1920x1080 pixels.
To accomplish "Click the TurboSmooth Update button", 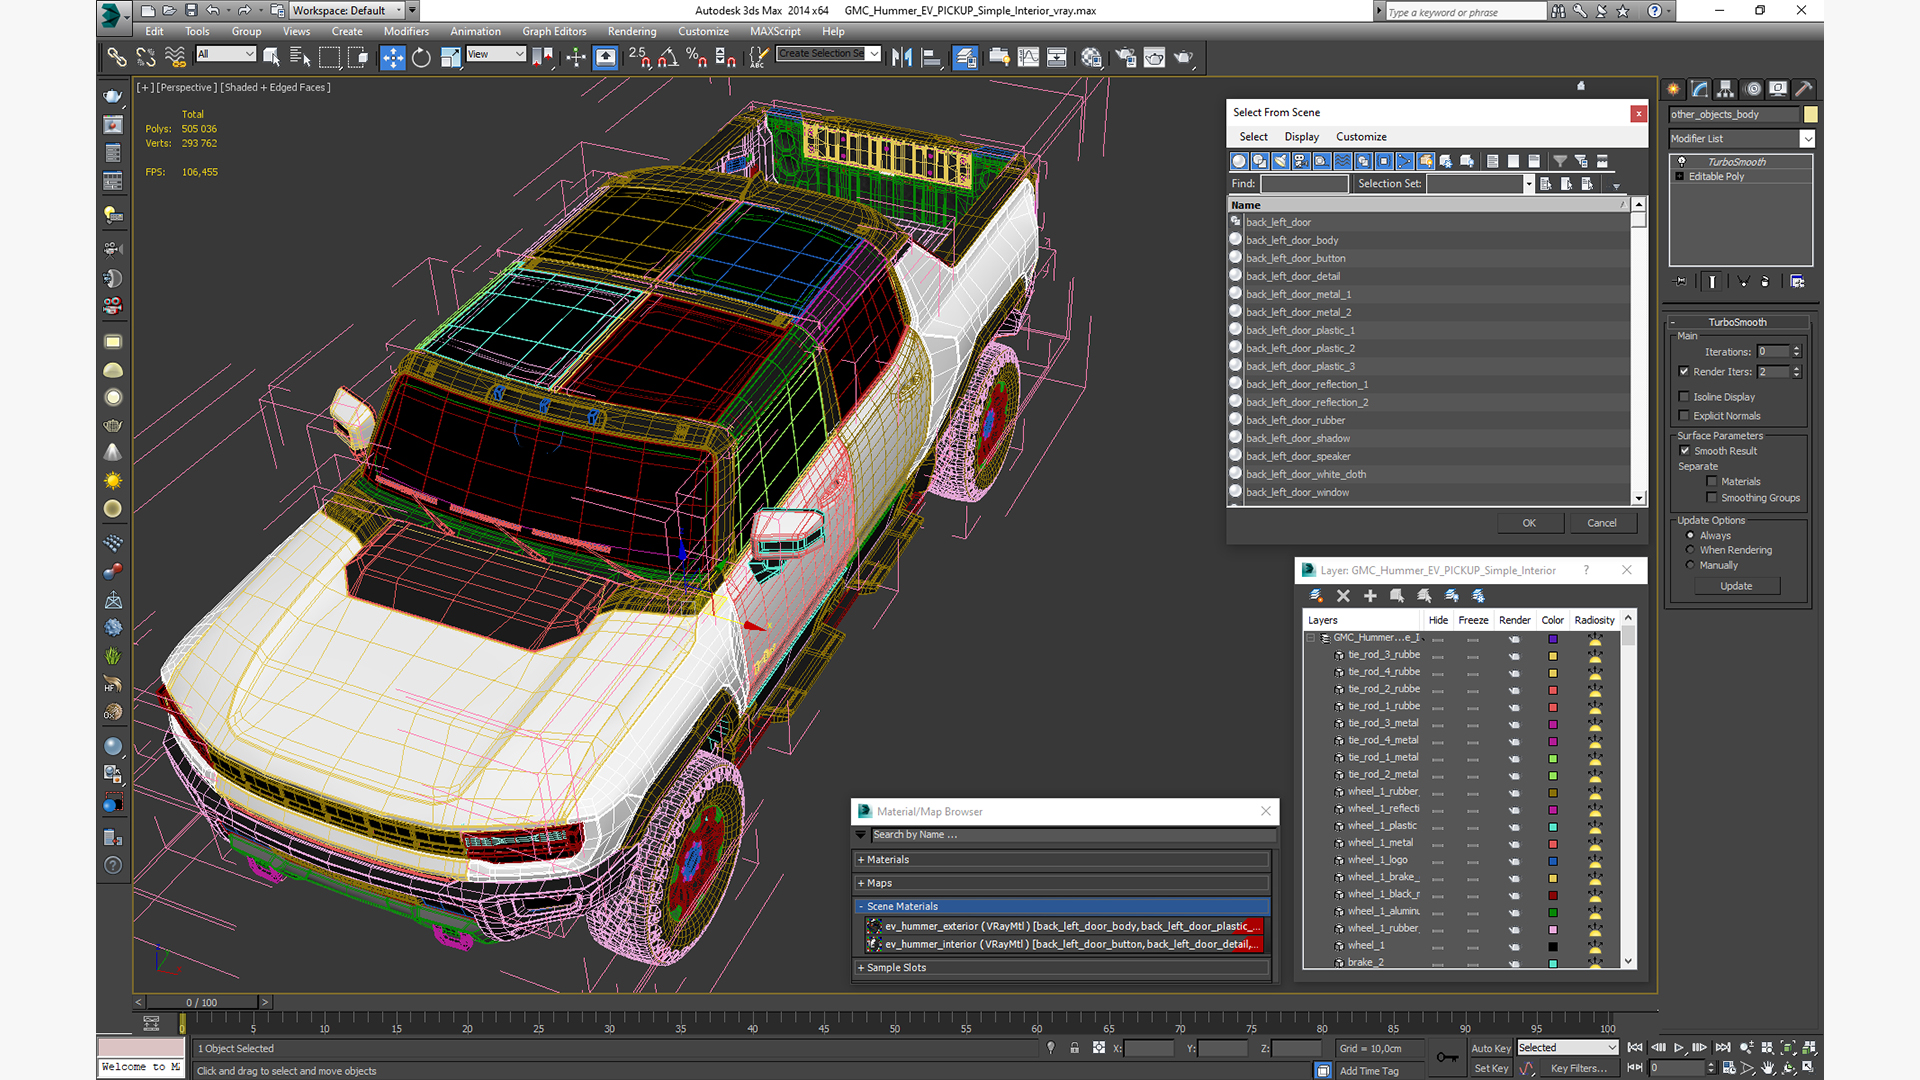I will tap(1736, 587).
